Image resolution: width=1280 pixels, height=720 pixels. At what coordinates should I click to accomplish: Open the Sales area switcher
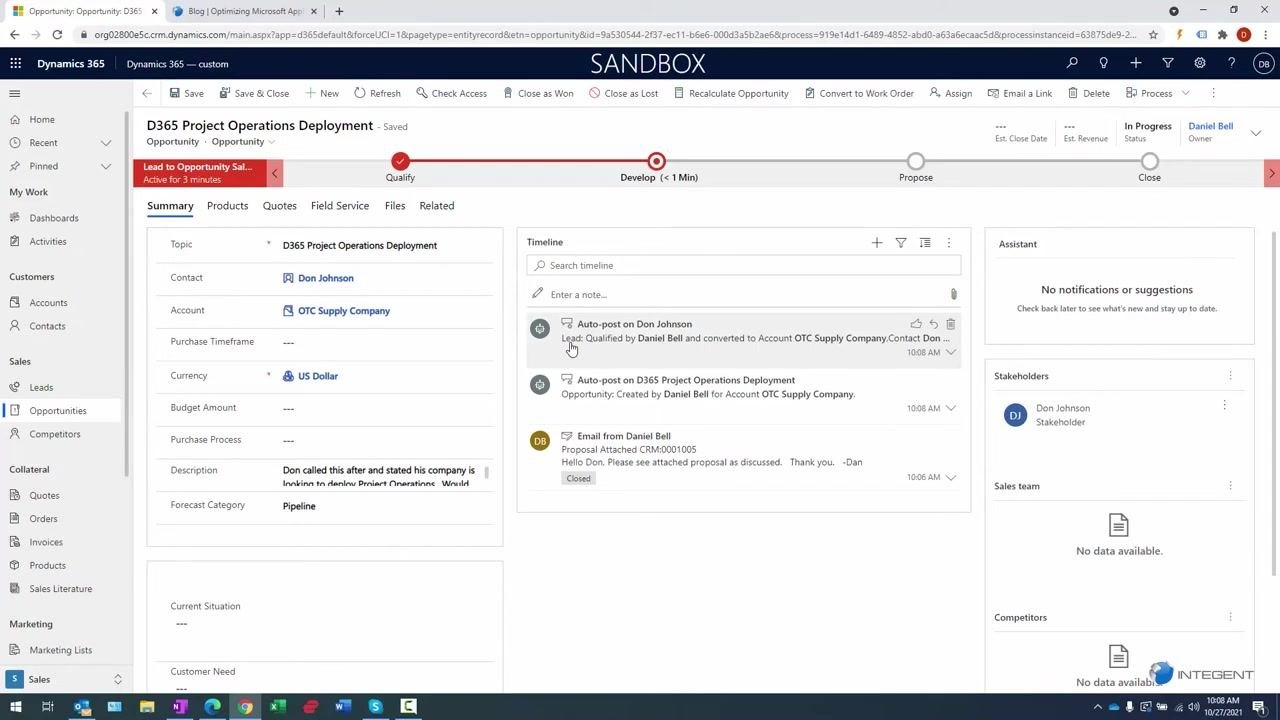point(66,679)
